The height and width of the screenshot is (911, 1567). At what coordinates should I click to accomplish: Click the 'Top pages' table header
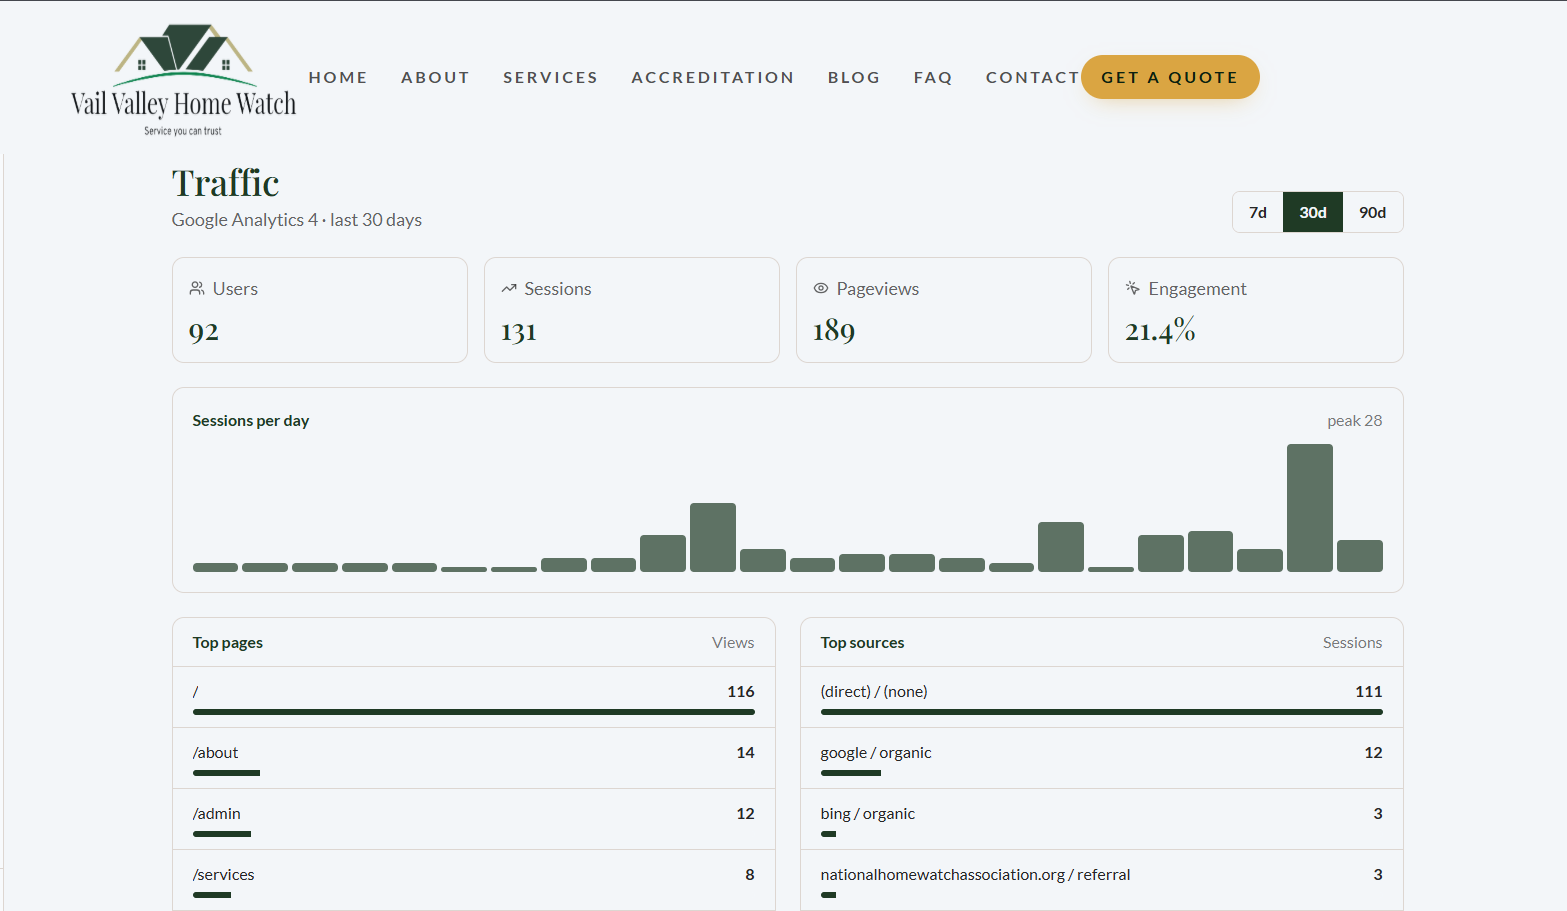coord(228,643)
